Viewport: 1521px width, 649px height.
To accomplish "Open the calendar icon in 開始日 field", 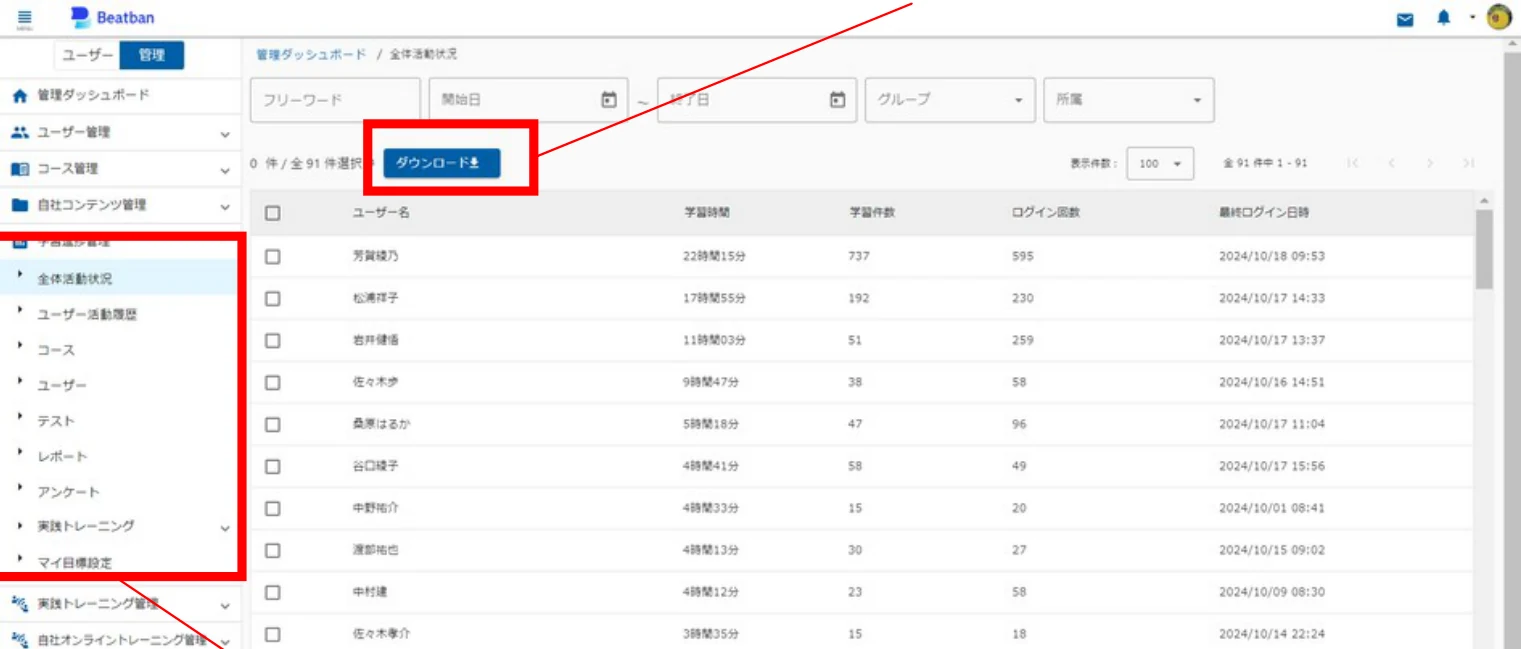I will click(608, 99).
